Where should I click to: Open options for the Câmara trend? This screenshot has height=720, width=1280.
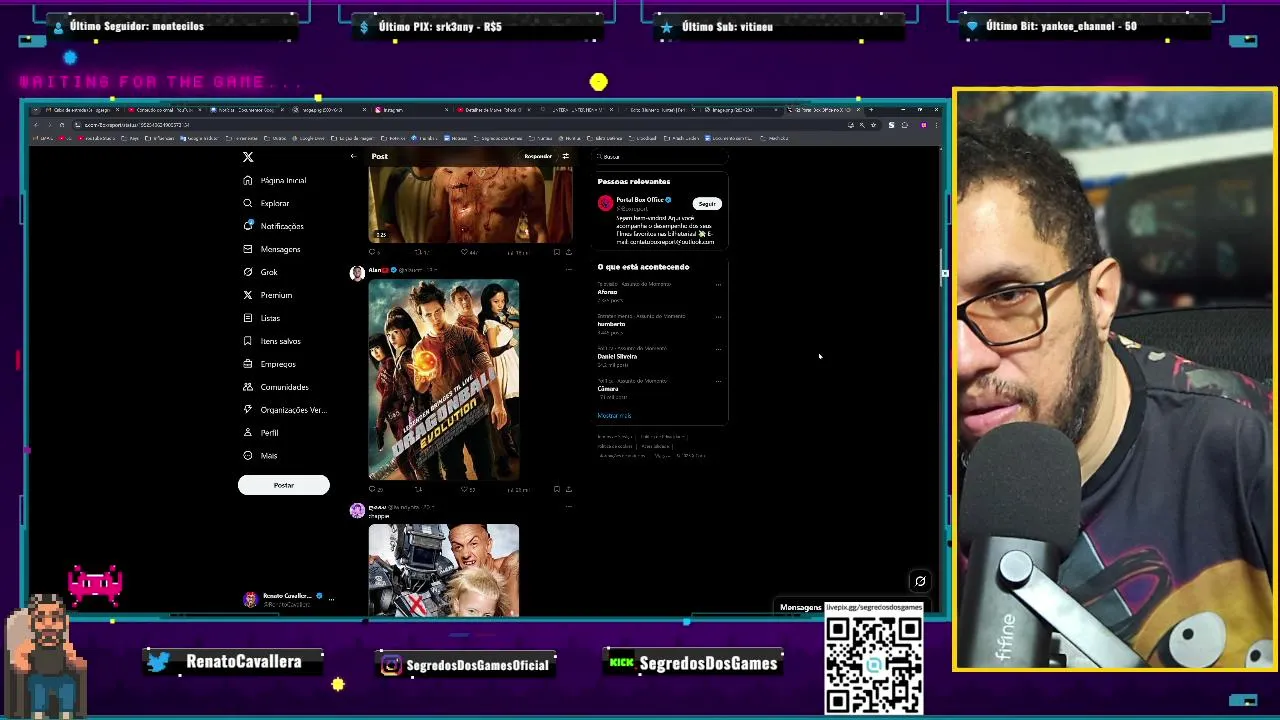718,381
